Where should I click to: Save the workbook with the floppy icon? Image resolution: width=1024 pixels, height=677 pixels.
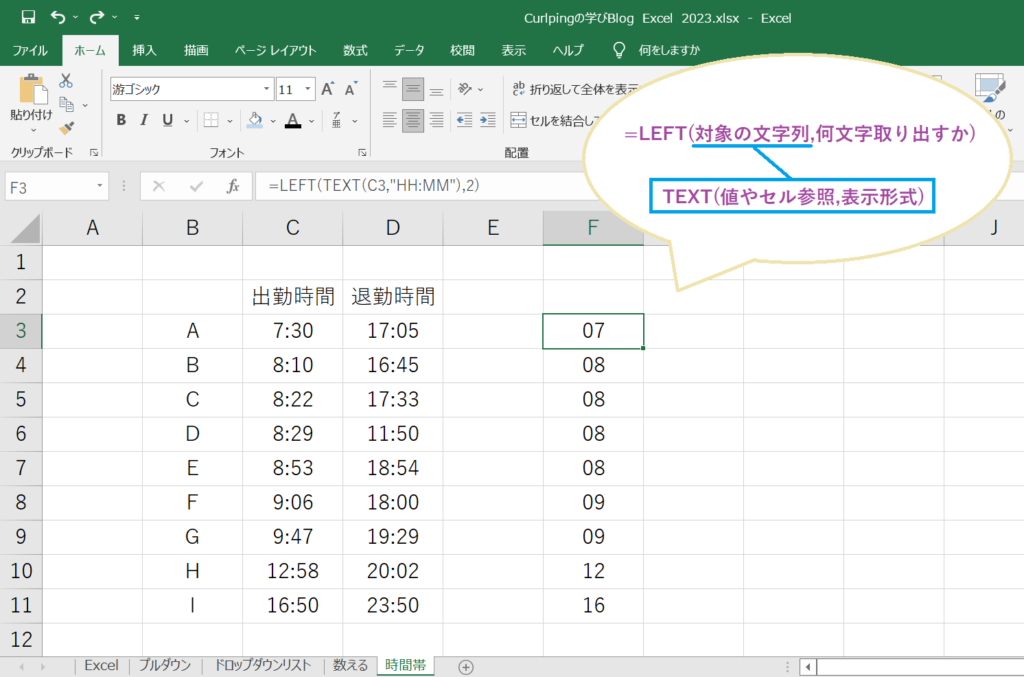click(x=28, y=17)
